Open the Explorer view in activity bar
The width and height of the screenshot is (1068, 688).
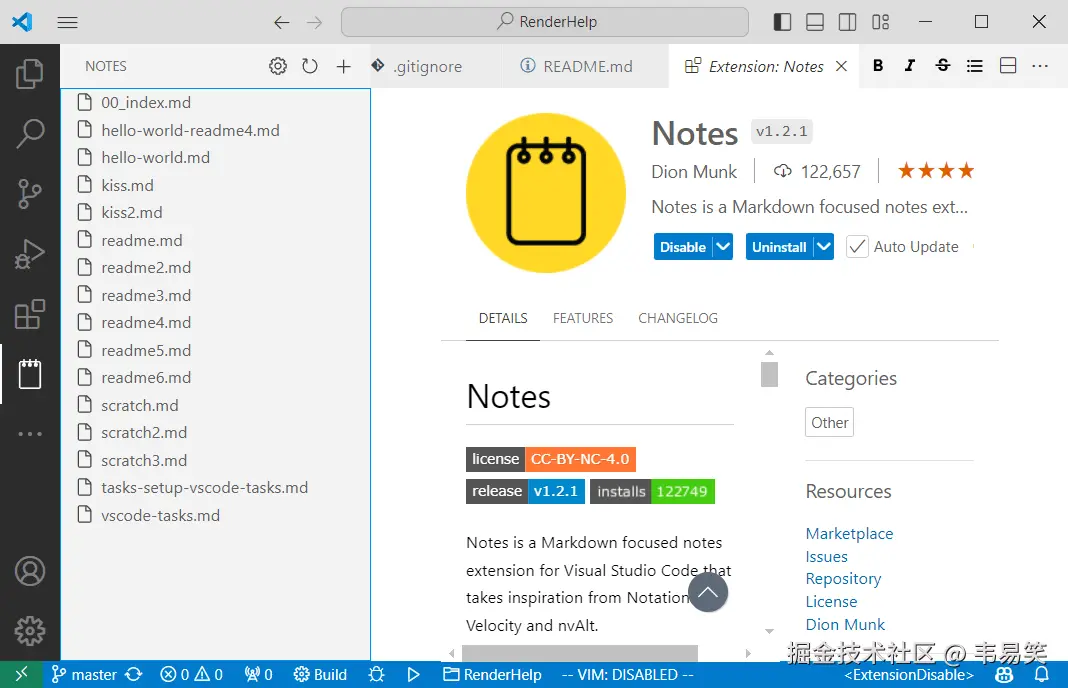pyautogui.click(x=29, y=74)
